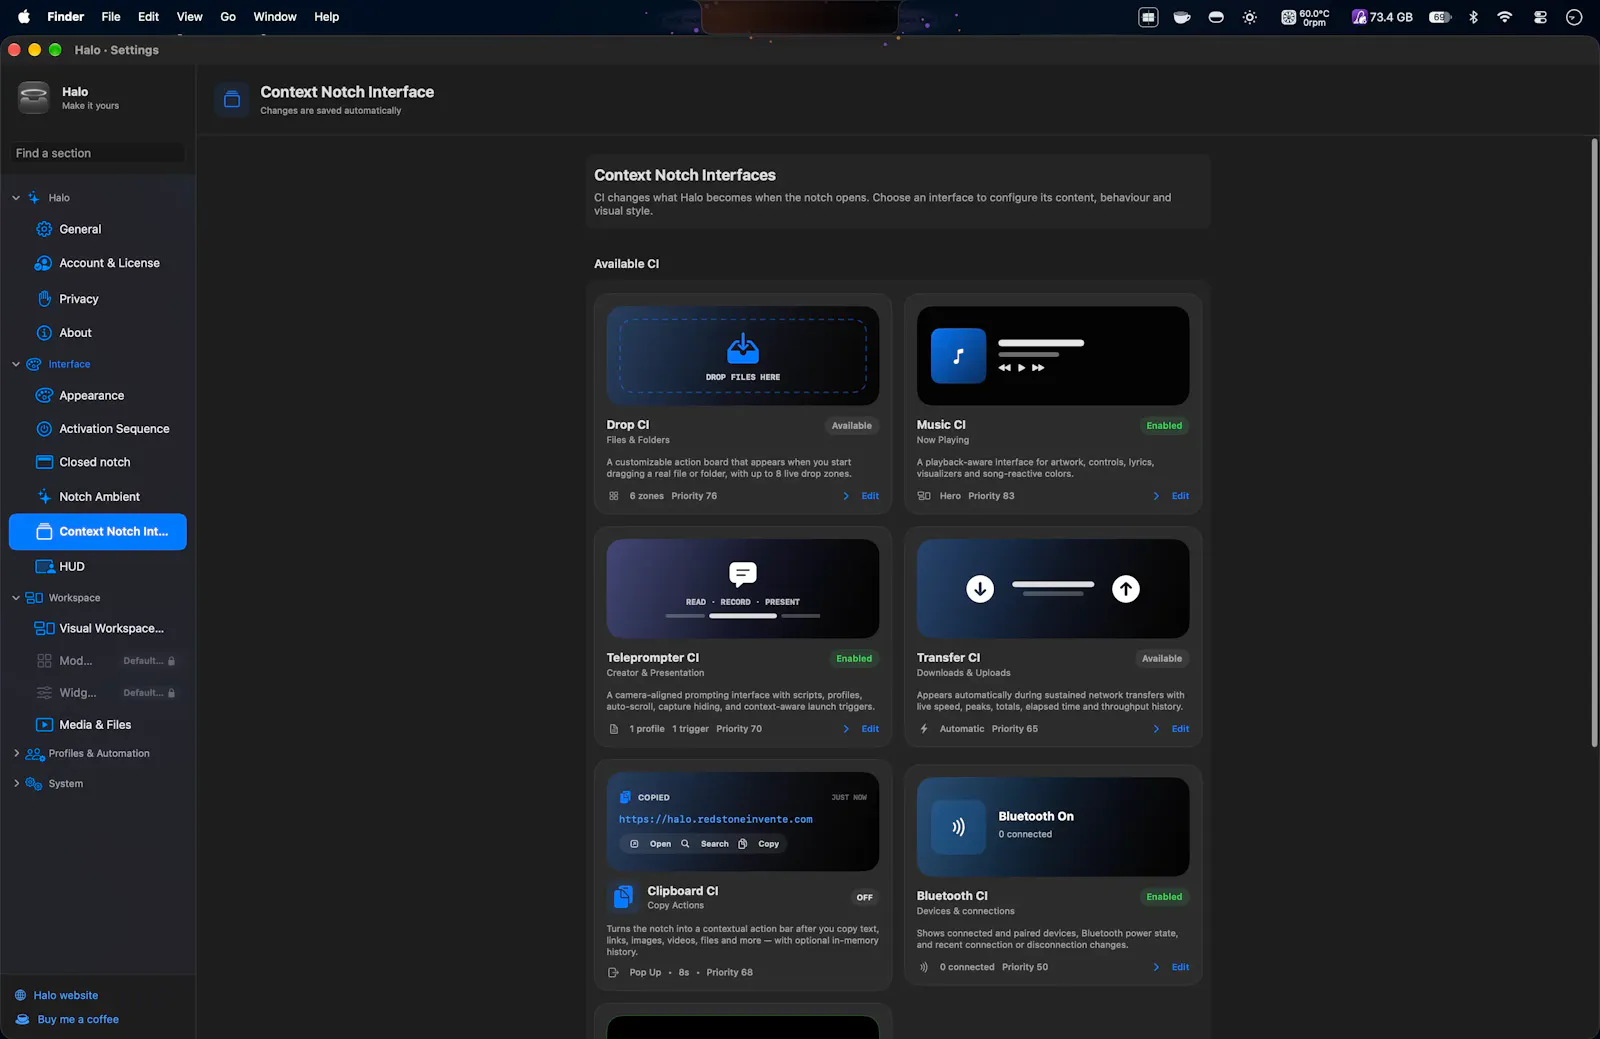This screenshot has width=1600, height=1039.
Task: Open Closed notch via its icon
Action: [x=44, y=462]
